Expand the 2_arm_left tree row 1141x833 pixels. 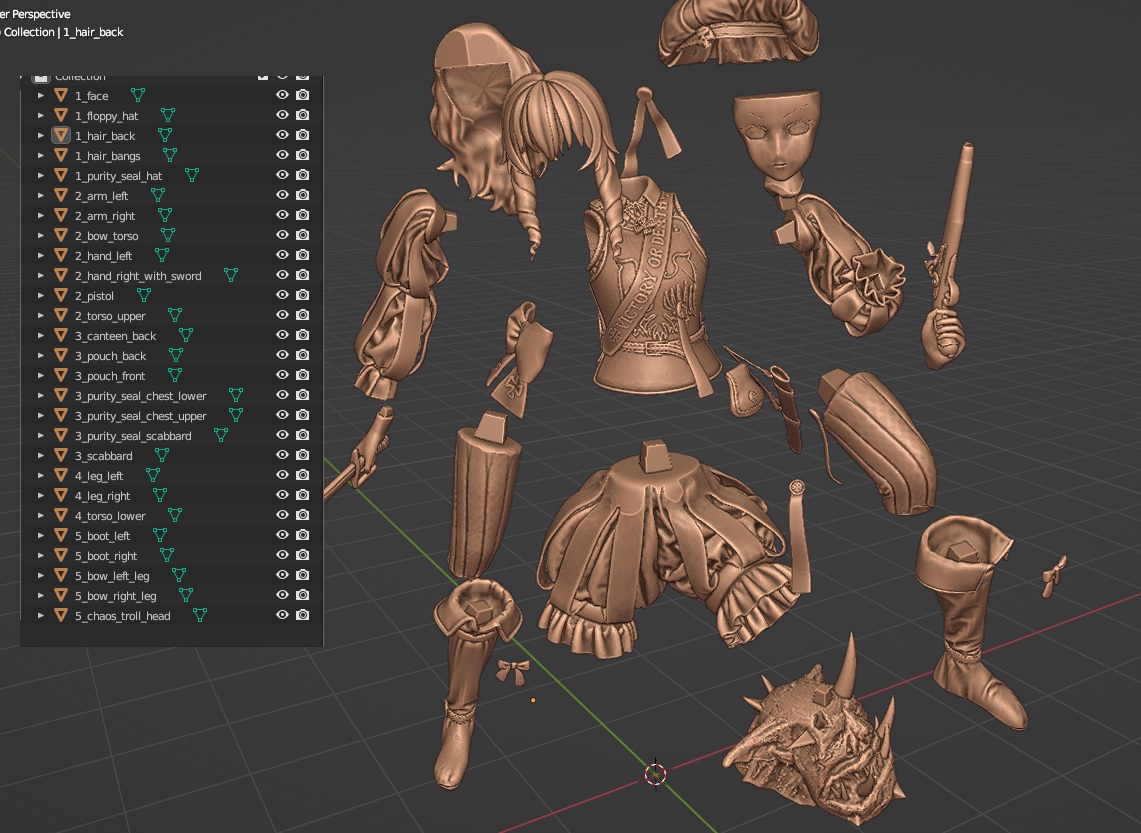(41, 195)
